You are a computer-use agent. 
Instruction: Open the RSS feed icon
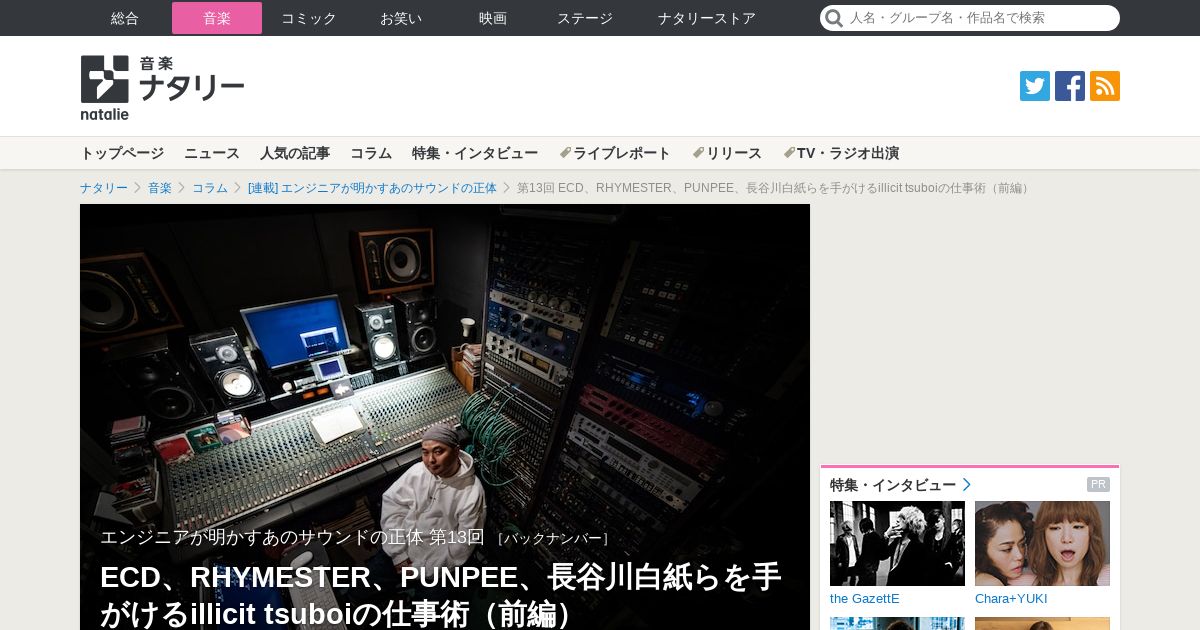(1105, 86)
